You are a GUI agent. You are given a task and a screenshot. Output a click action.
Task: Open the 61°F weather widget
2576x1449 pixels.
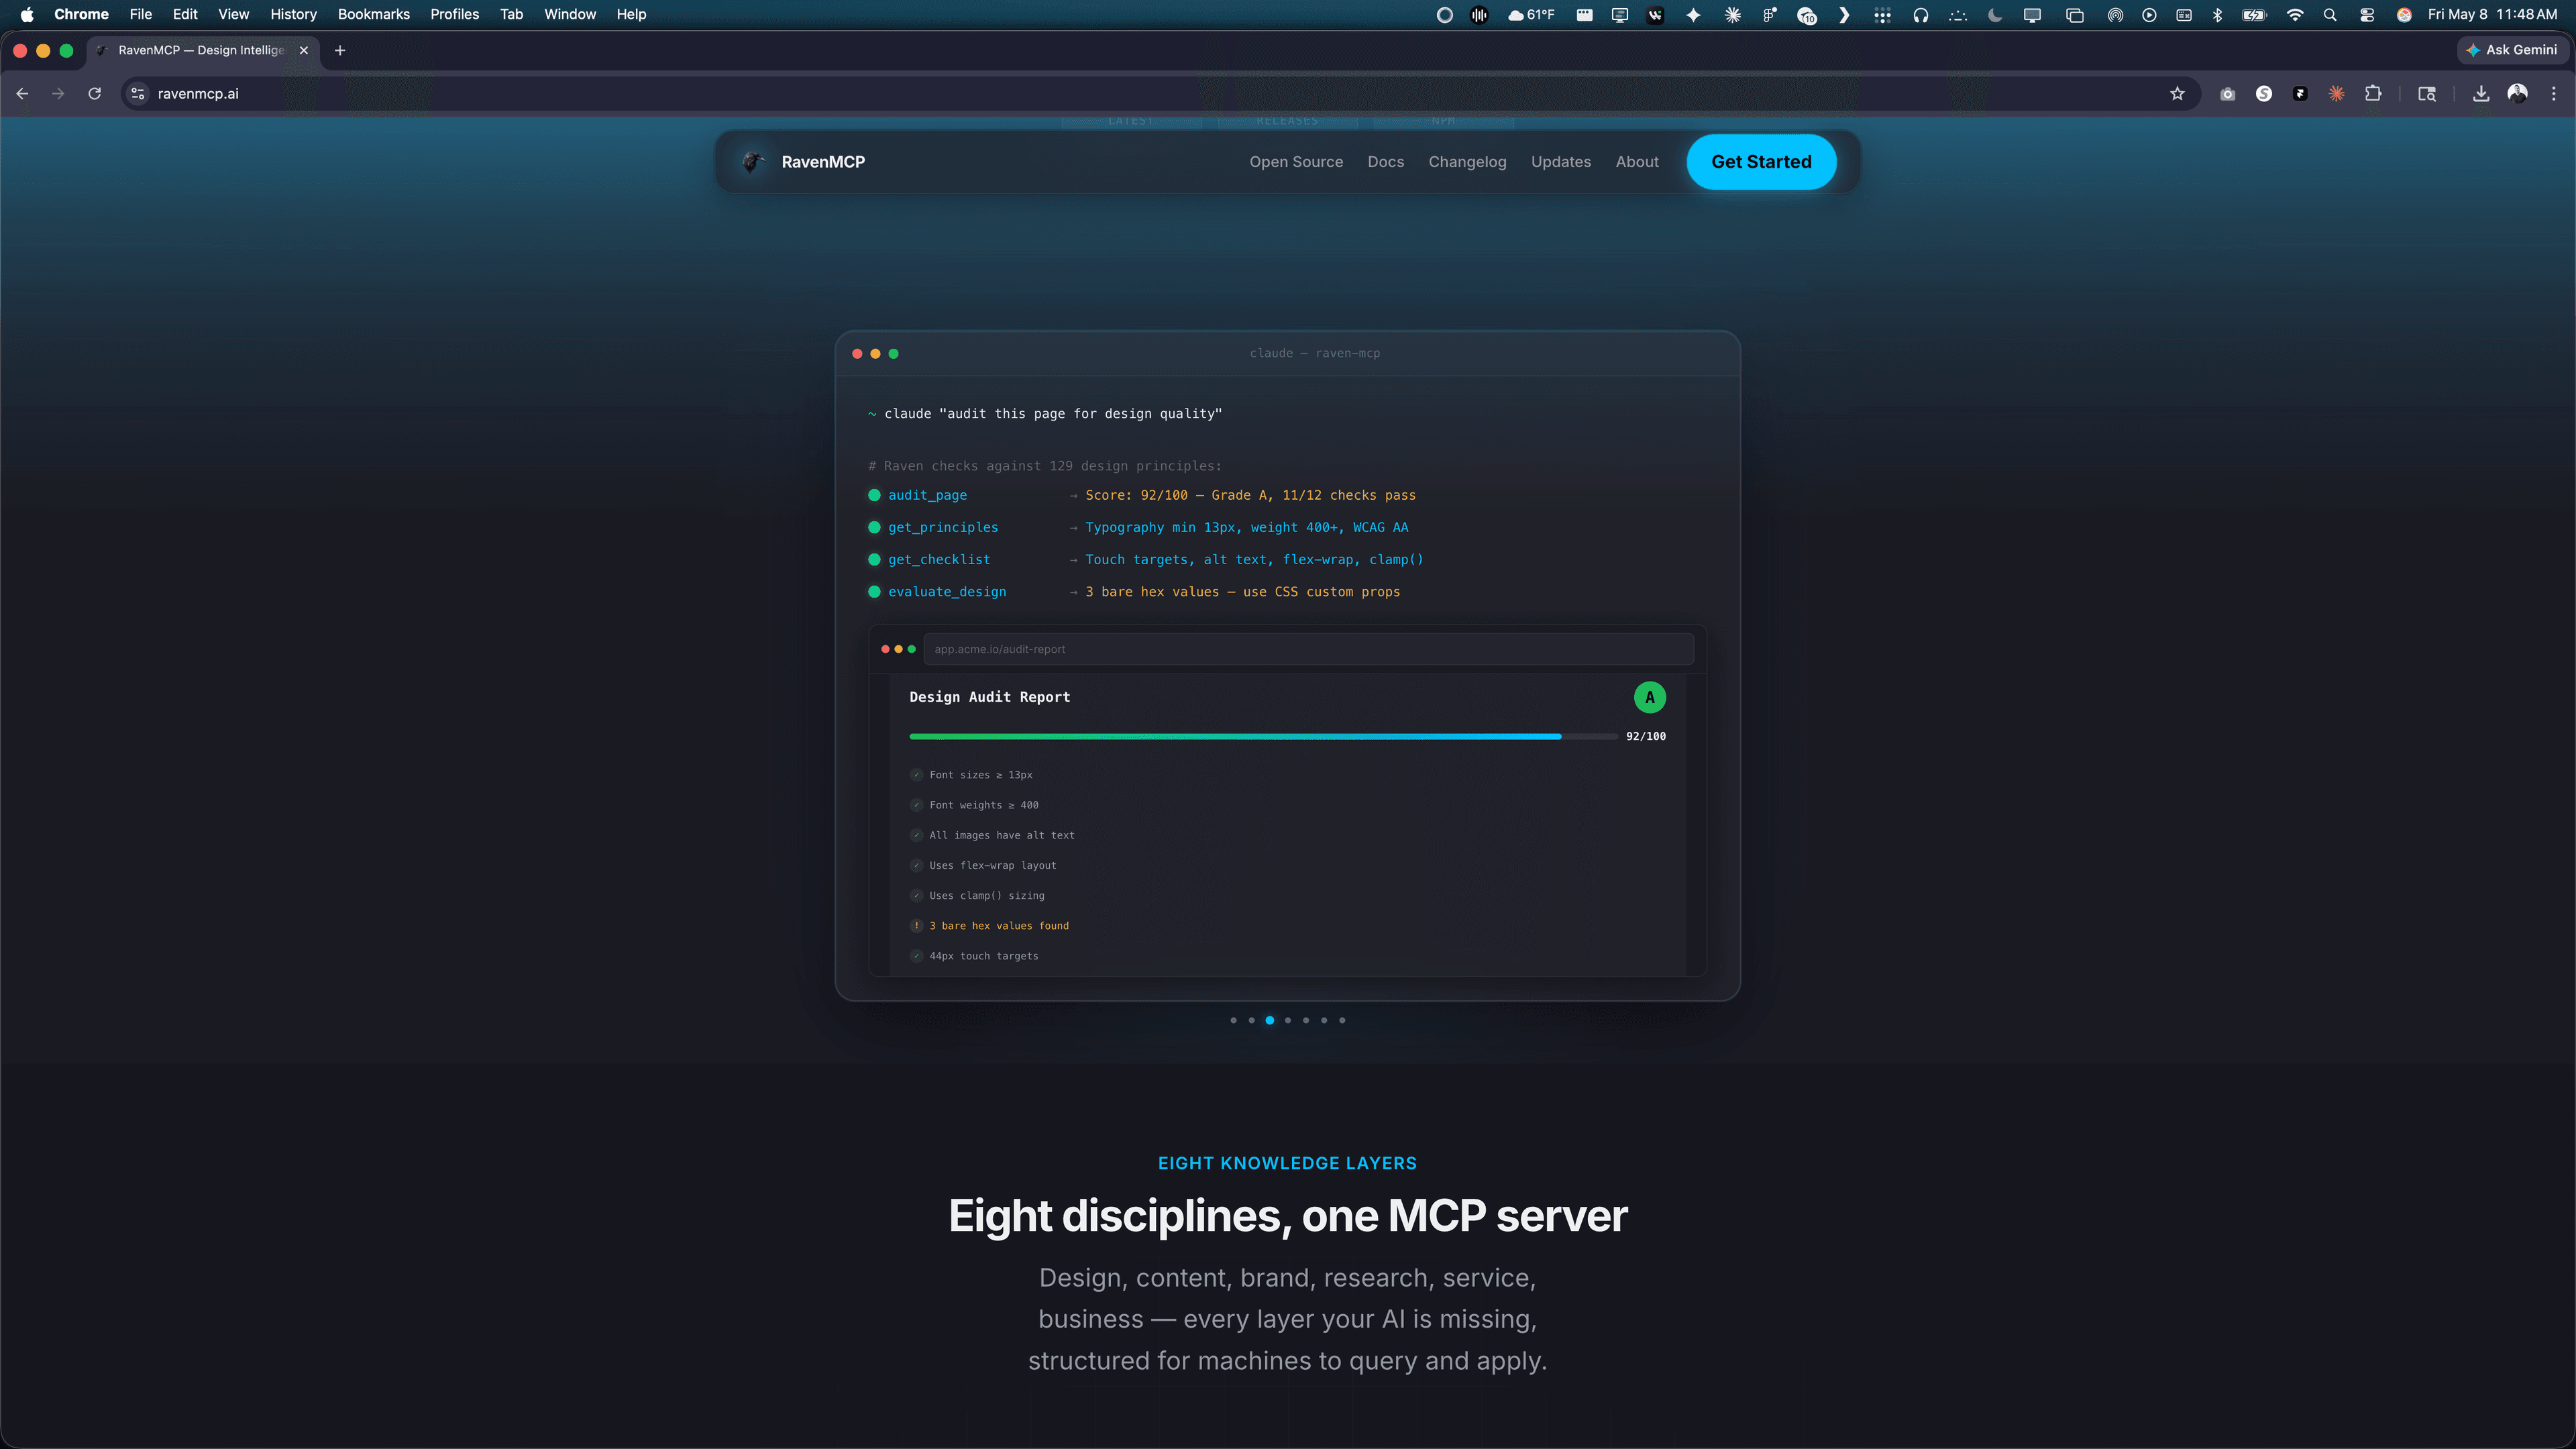(x=1531, y=14)
